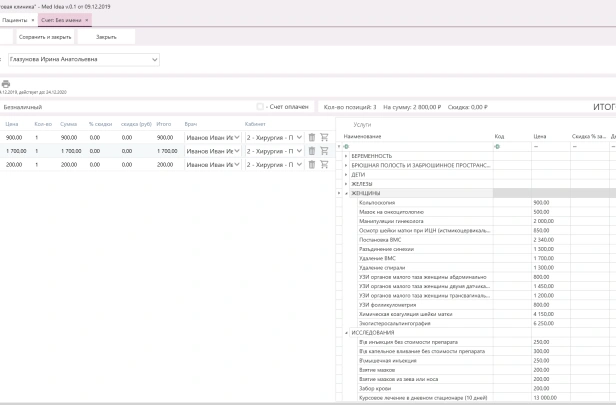Expand the БЕРЕМЕННОСТЬ service category
Screen dimensions: 616x405
[x=346, y=156]
